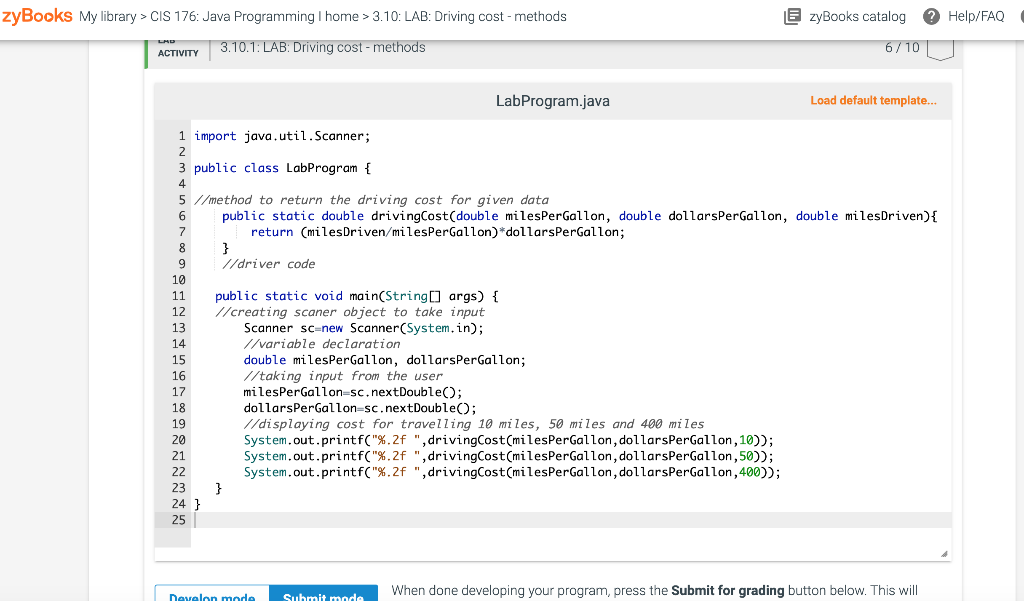
Task: Click the zyBooks logo
Action: pyautogui.click(x=38, y=16)
